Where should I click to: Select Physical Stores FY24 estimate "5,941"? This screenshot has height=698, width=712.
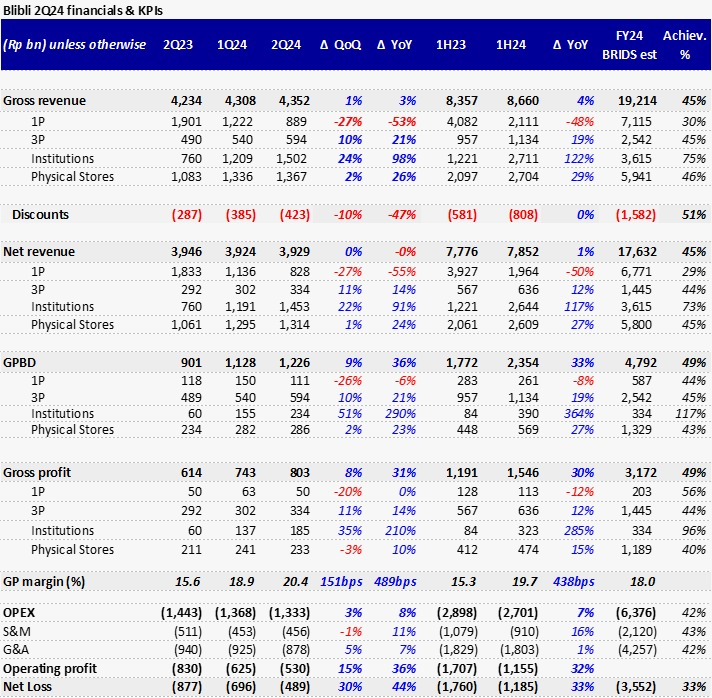[x=636, y=177]
